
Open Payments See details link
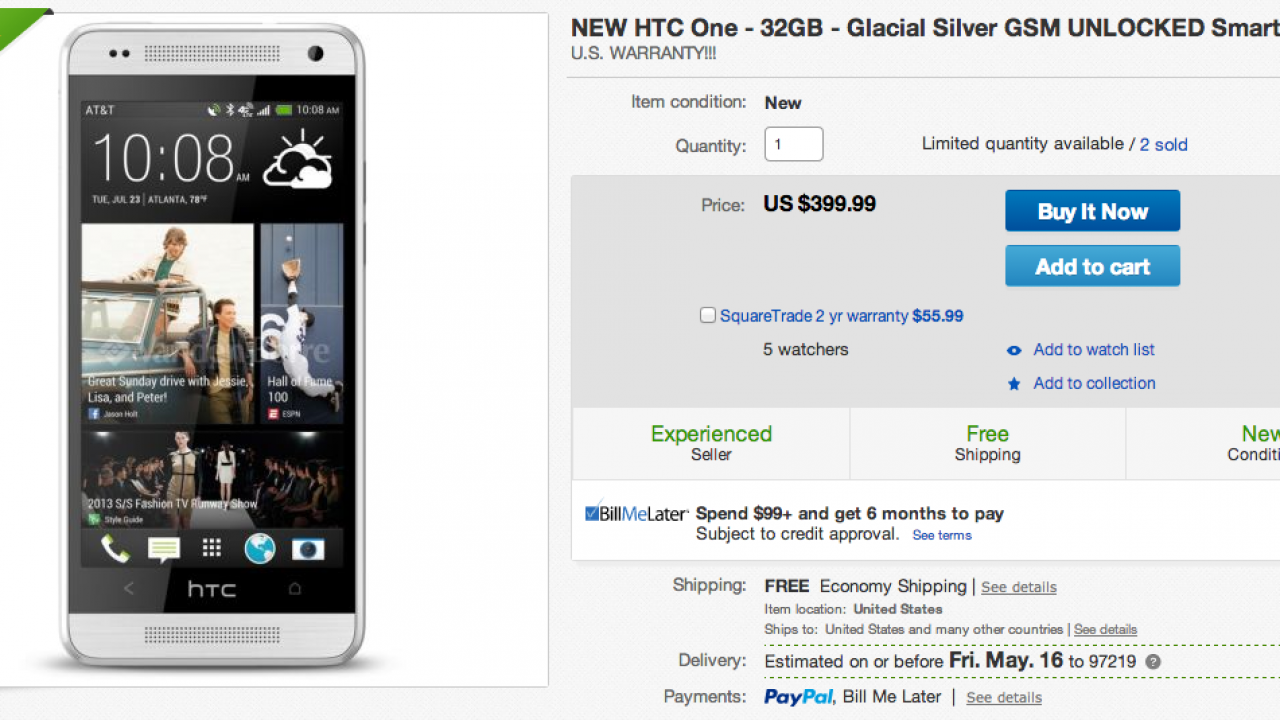click(x=1004, y=698)
